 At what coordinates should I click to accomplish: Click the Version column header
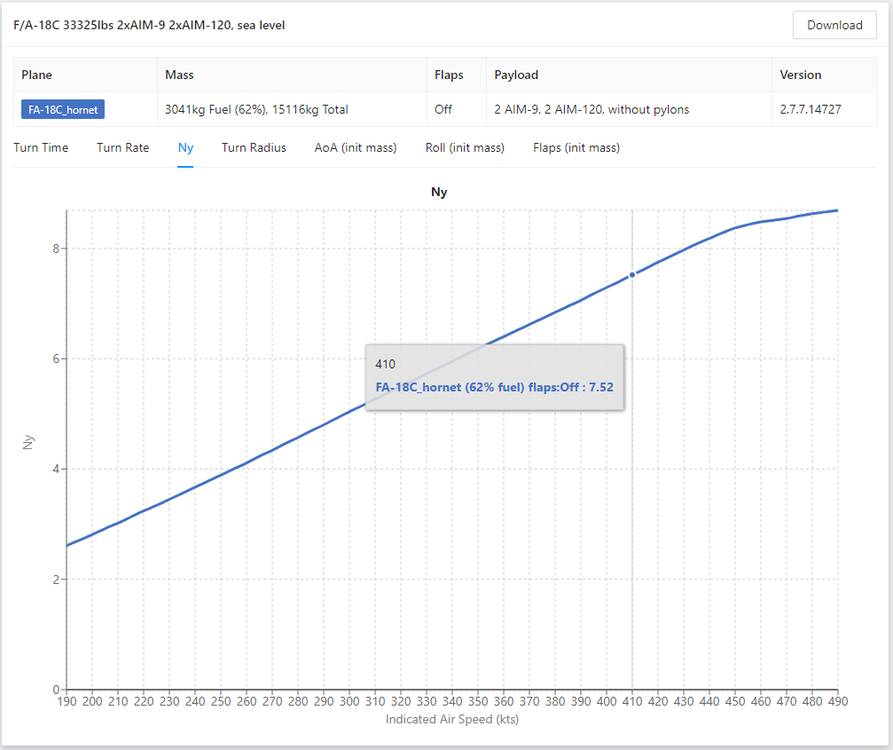tap(800, 75)
